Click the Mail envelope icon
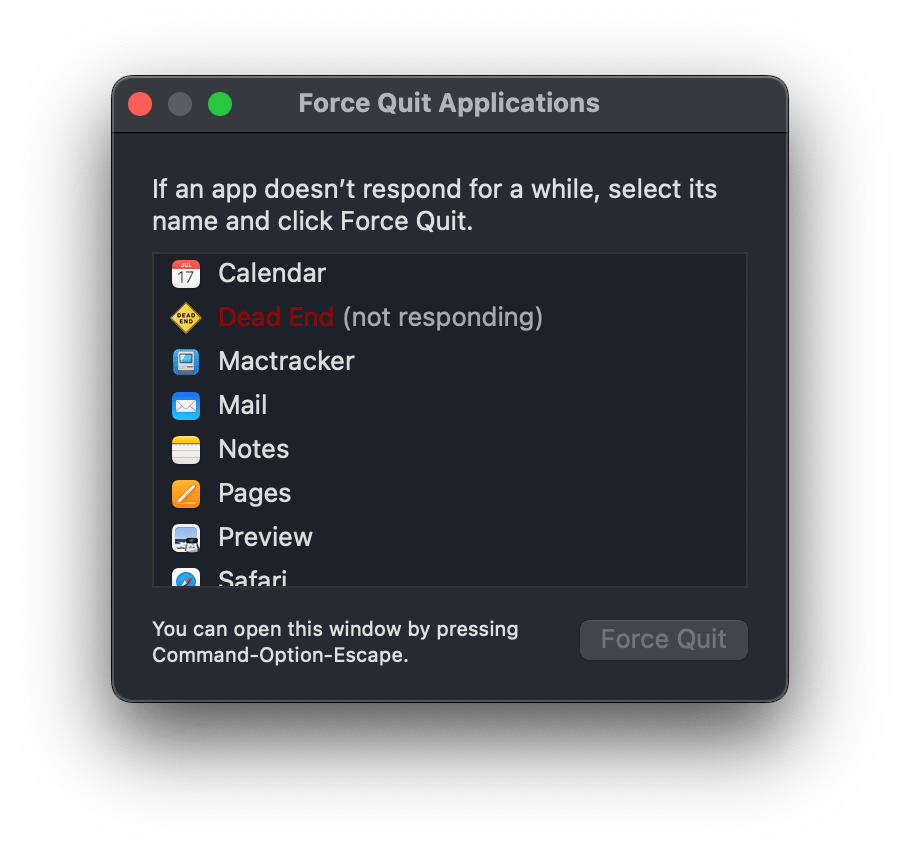This screenshot has width=900, height=850. tap(186, 405)
